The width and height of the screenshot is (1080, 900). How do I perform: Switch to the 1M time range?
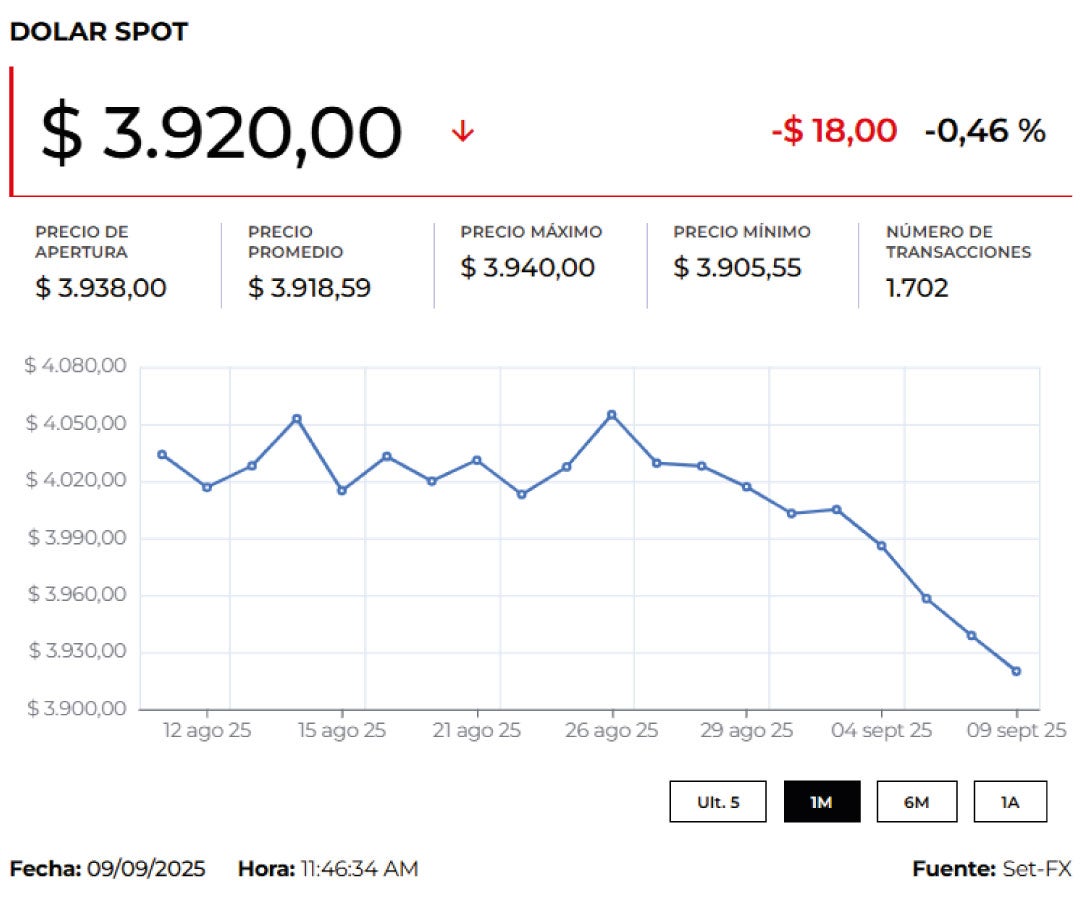coord(821,802)
